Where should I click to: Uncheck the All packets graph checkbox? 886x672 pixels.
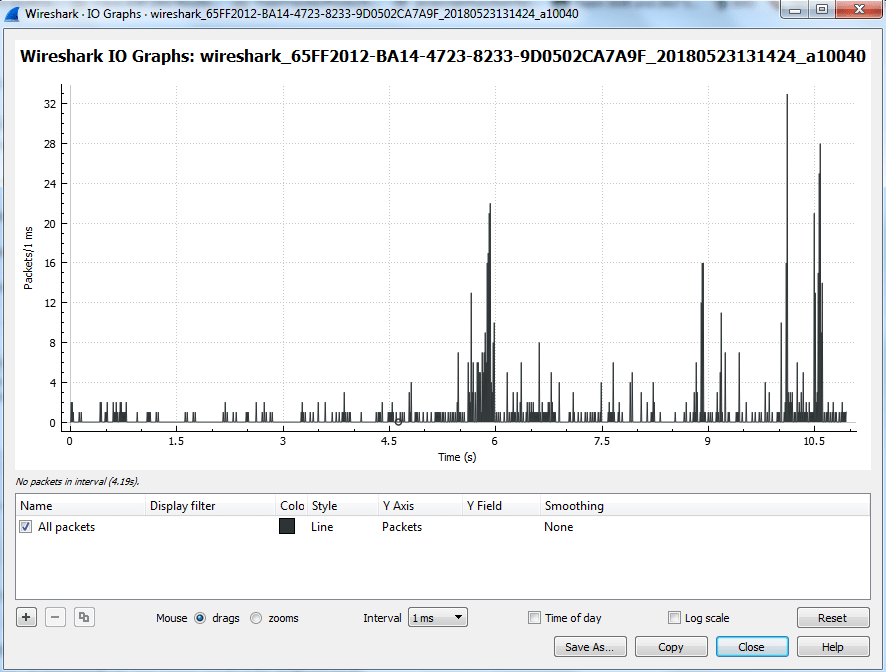[25, 527]
